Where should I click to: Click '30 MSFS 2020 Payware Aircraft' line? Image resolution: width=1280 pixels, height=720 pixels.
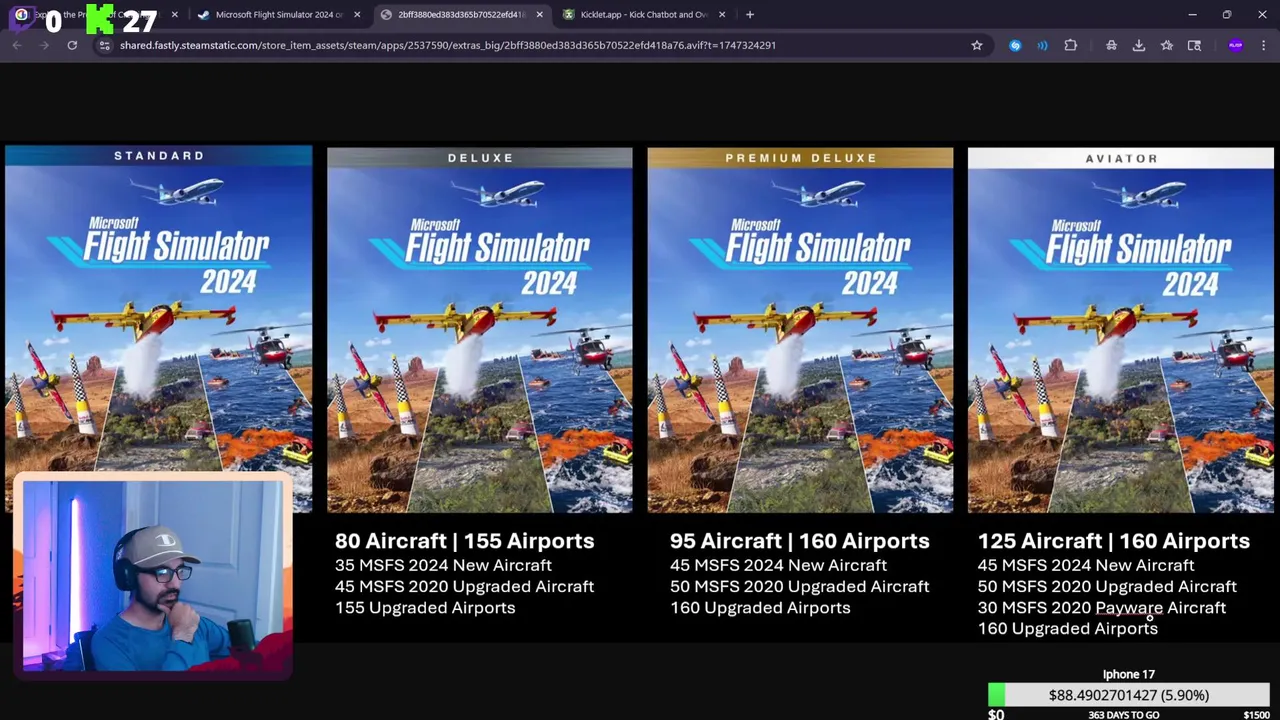[x=1101, y=607]
